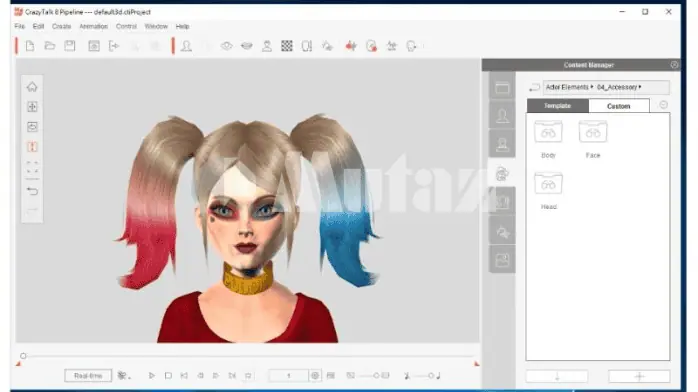This screenshot has height=392, width=698.
Task: Click the plus Add button below content list
Action: tap(639, 376)
